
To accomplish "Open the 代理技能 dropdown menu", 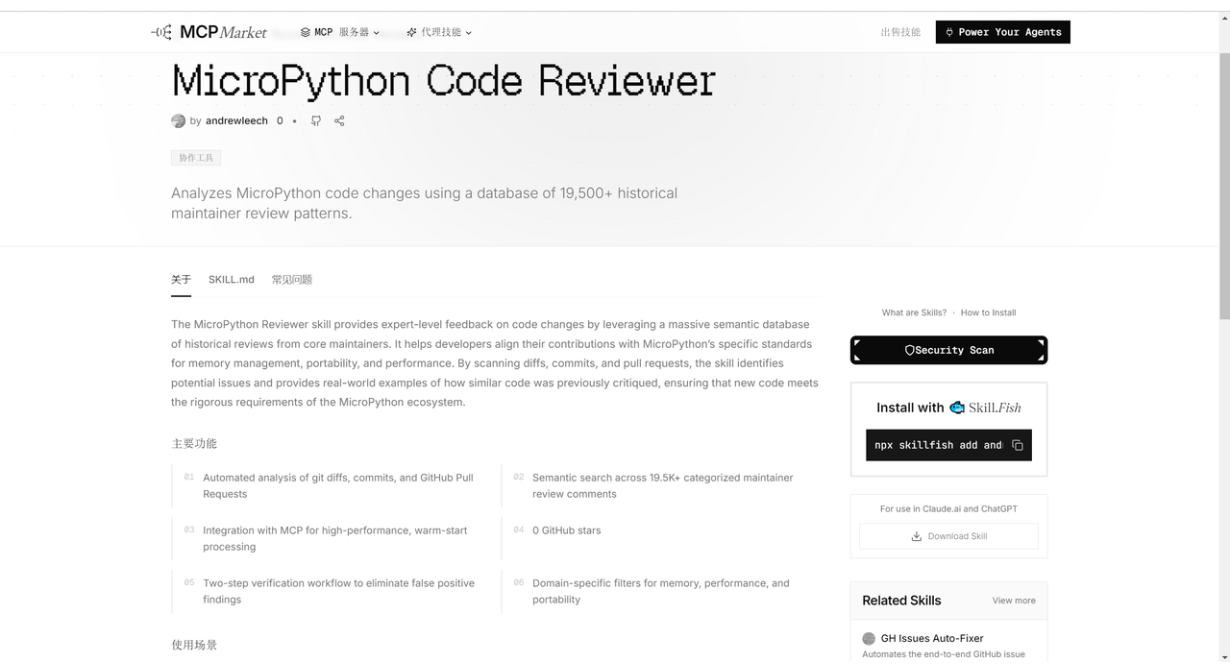I will 439,32.
